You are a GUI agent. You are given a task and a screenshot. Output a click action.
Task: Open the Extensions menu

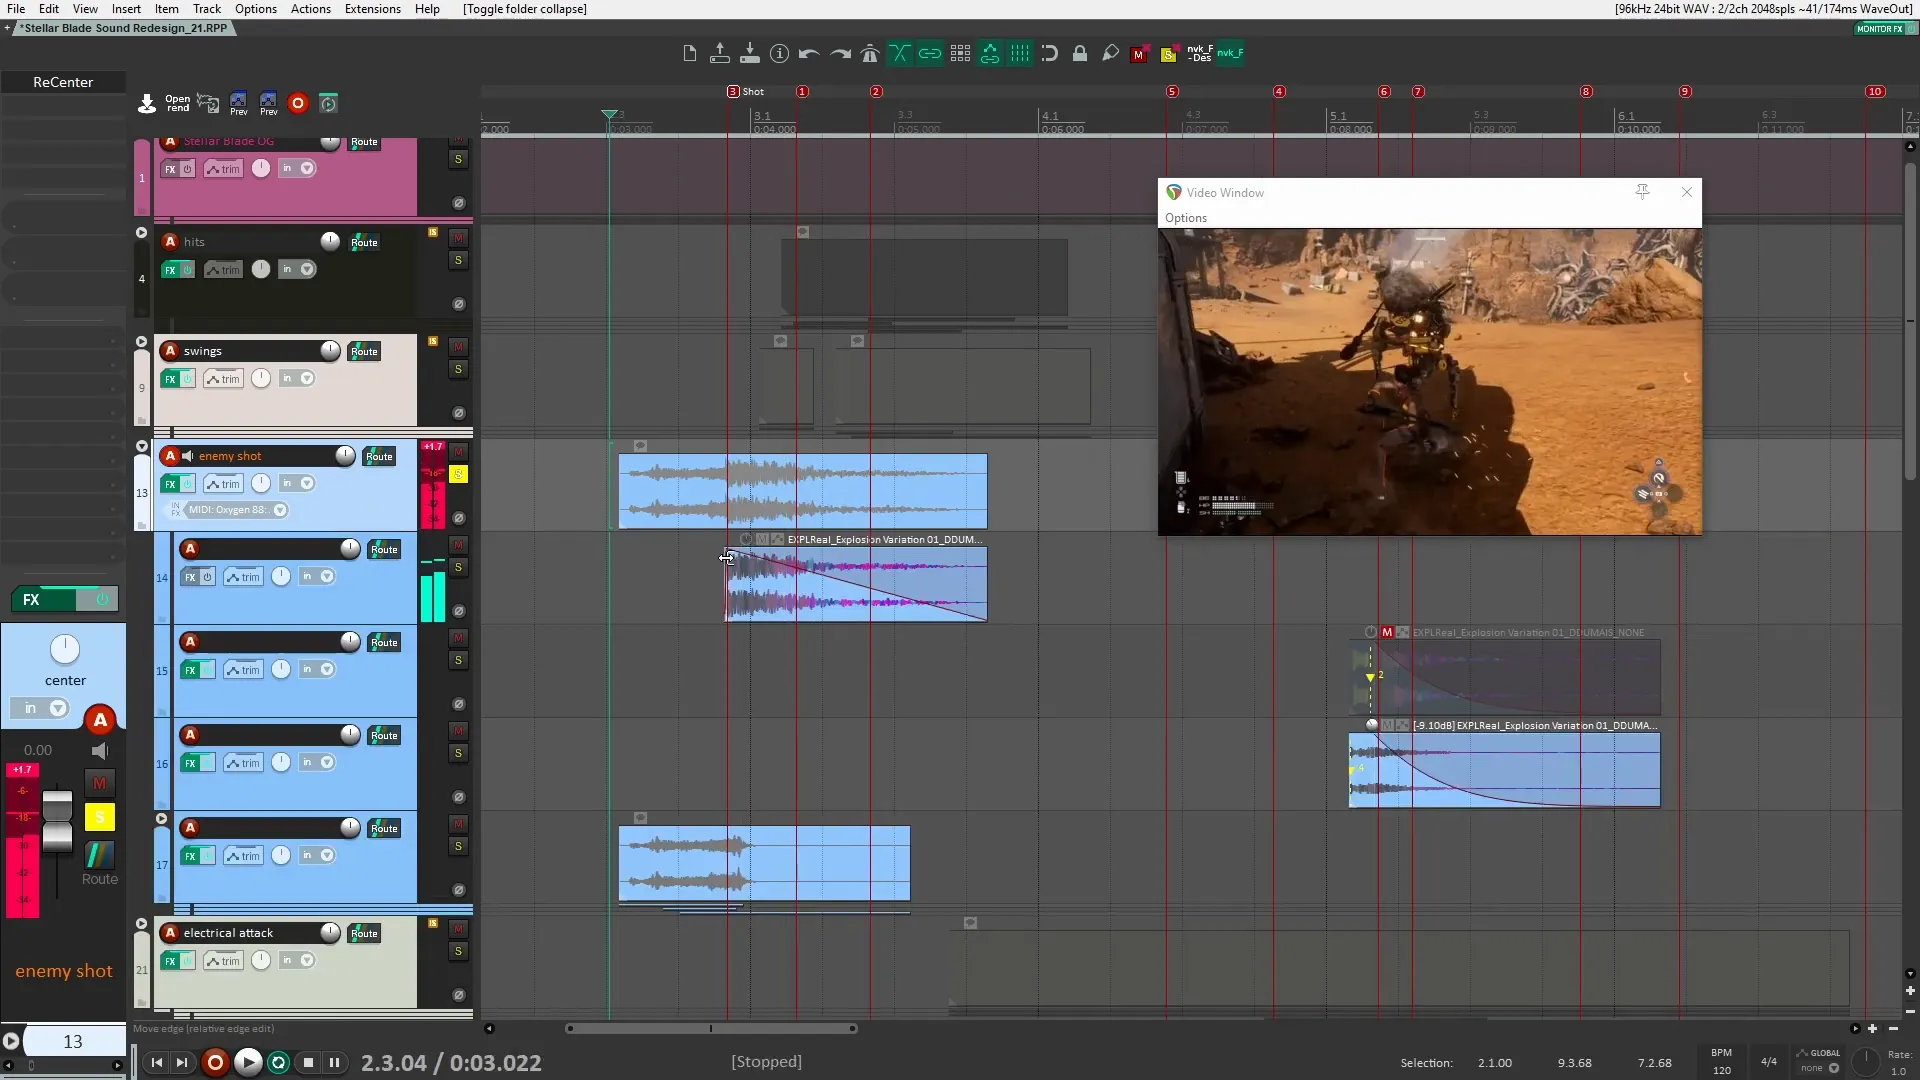(371, 9)
